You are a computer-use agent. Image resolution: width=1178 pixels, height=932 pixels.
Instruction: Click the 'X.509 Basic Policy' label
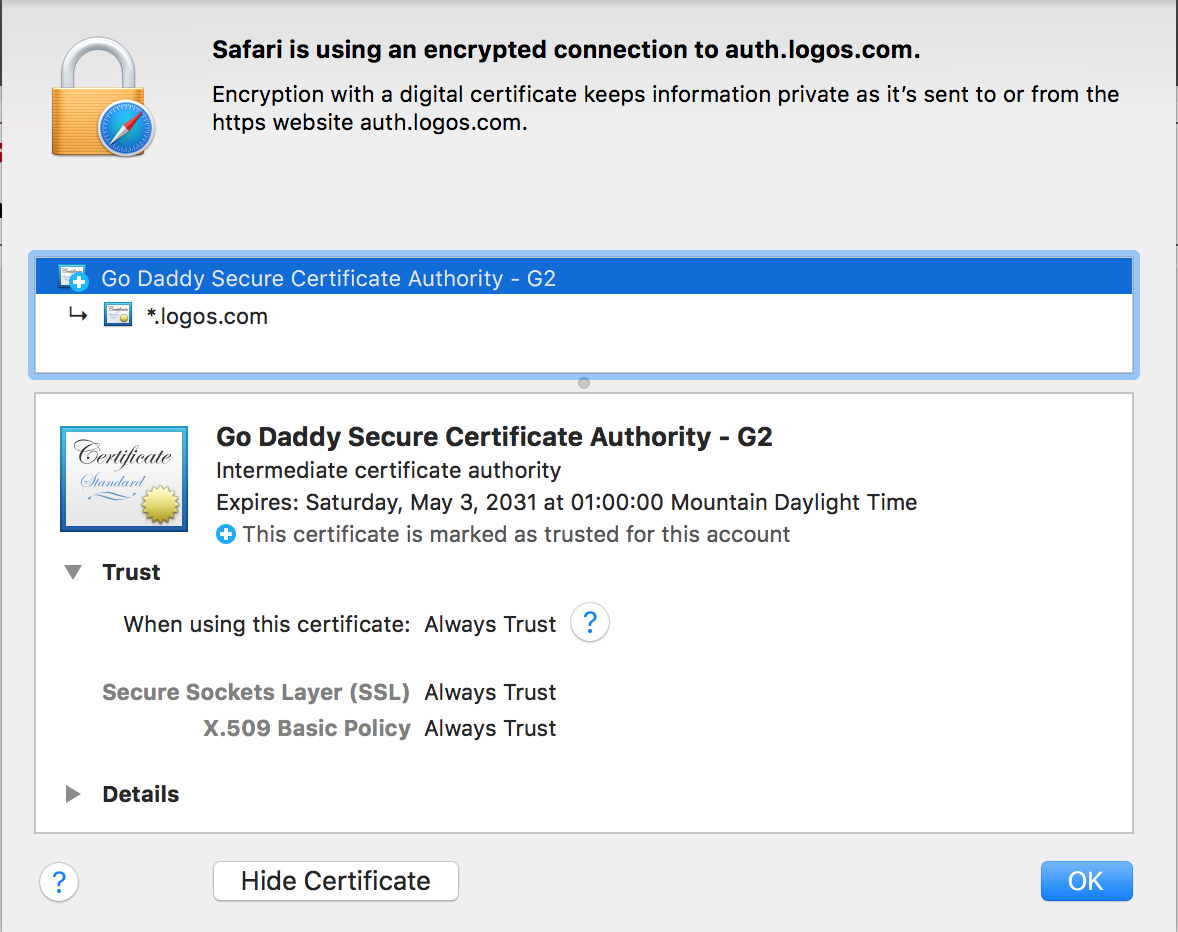point(307,728)
